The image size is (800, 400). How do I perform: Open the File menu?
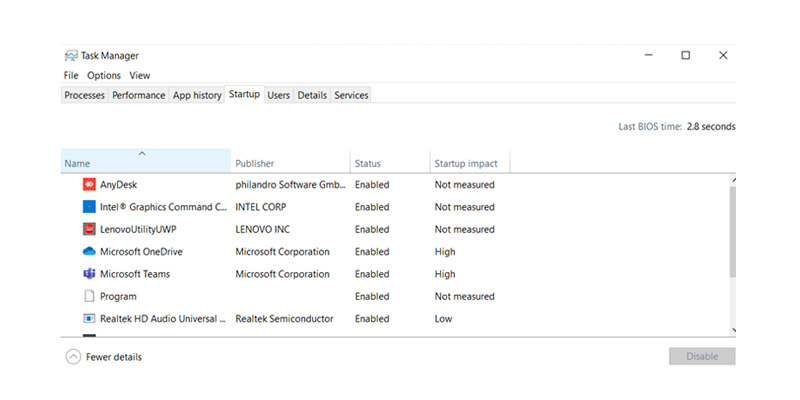point(71,76)
